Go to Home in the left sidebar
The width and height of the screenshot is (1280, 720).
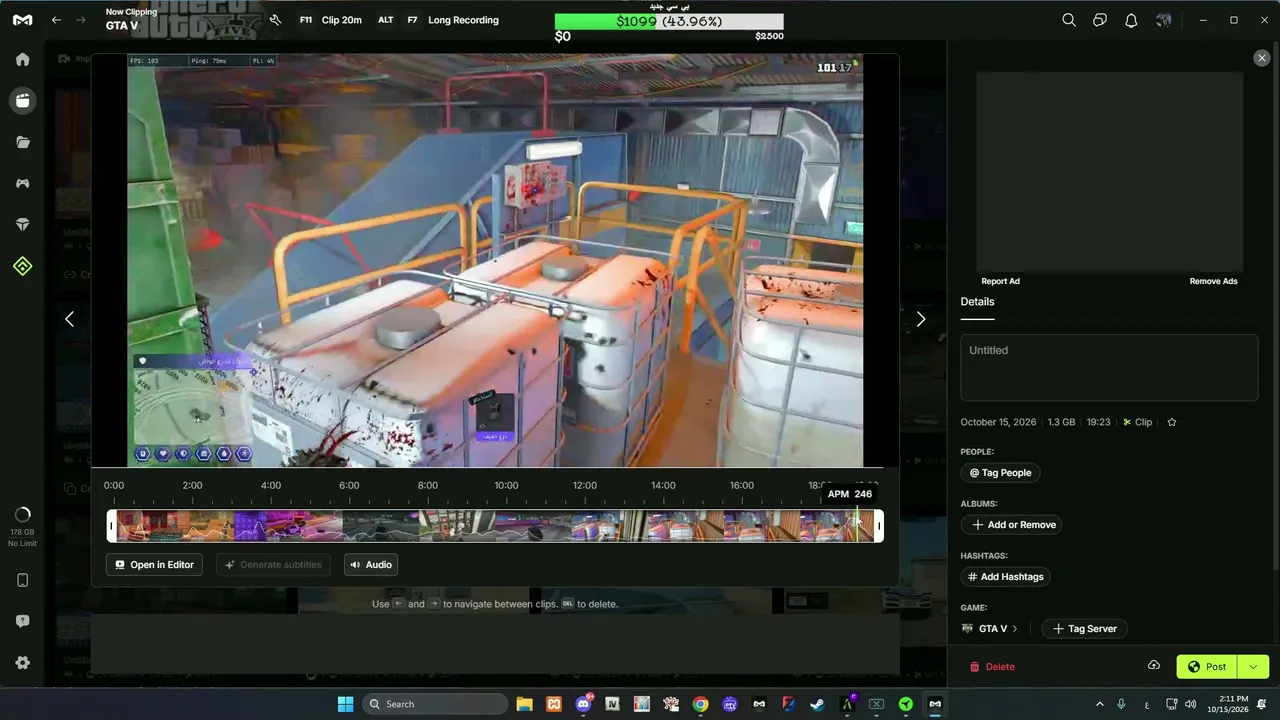coord(22,59)
